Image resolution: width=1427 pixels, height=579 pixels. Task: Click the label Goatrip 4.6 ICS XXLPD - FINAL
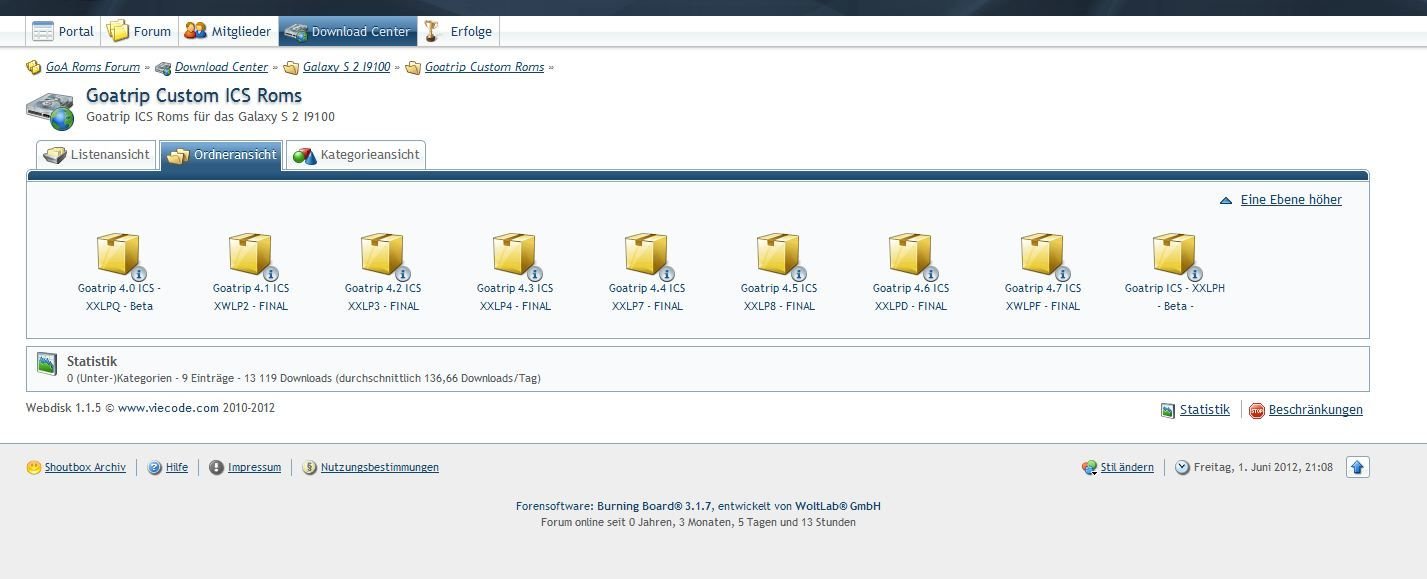coord(911,297)
